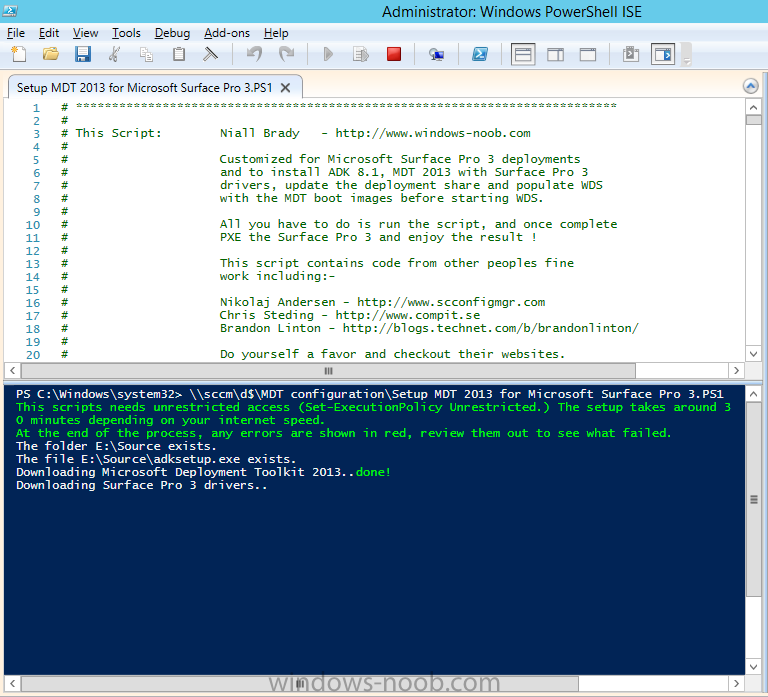
Task: Click PS C:\Windows\system32> prompt line
Action: [369, 394]
